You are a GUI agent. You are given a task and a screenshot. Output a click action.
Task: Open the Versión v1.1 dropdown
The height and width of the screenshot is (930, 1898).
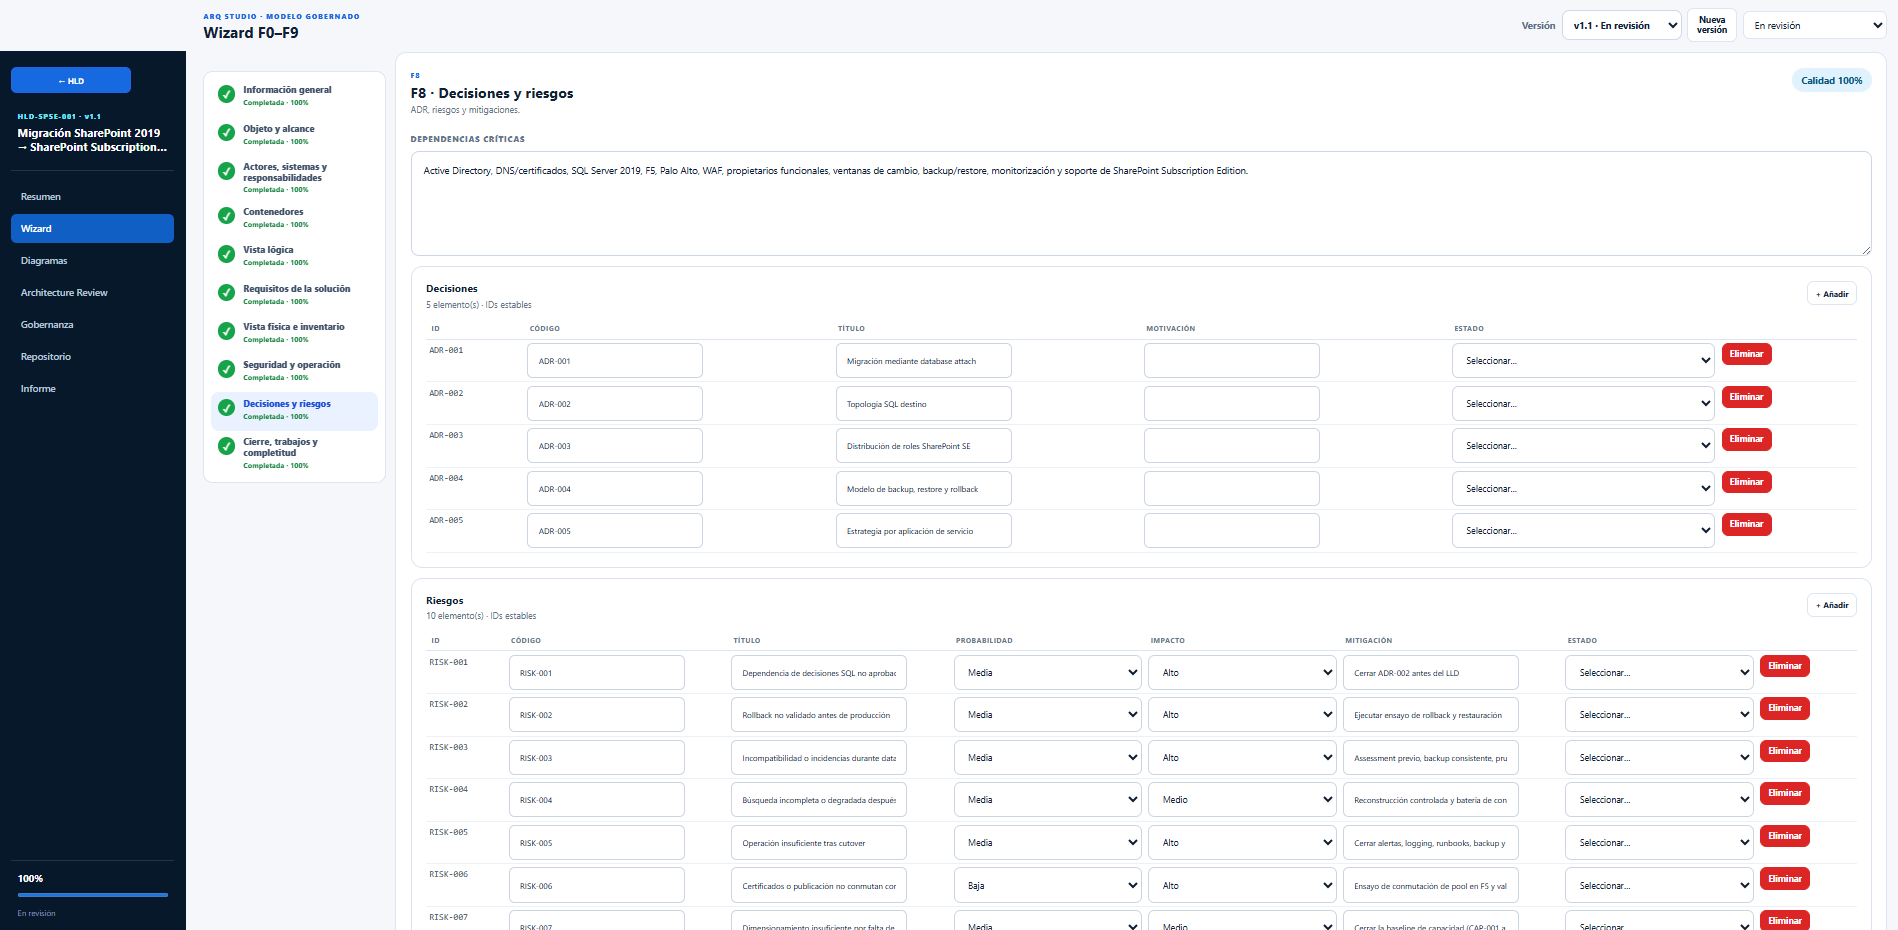click(1622, 26)
